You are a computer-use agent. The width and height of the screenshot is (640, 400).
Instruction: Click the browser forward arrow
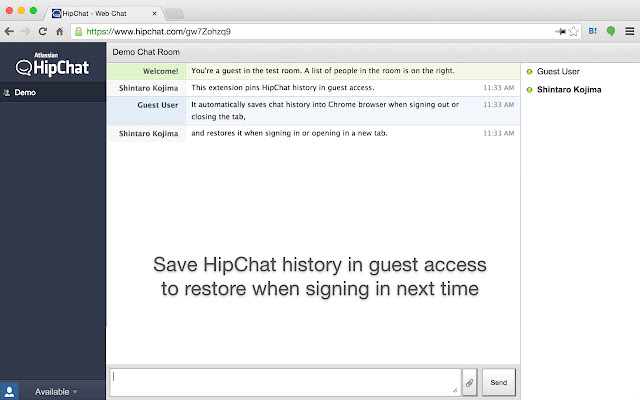tap(26, 31)
